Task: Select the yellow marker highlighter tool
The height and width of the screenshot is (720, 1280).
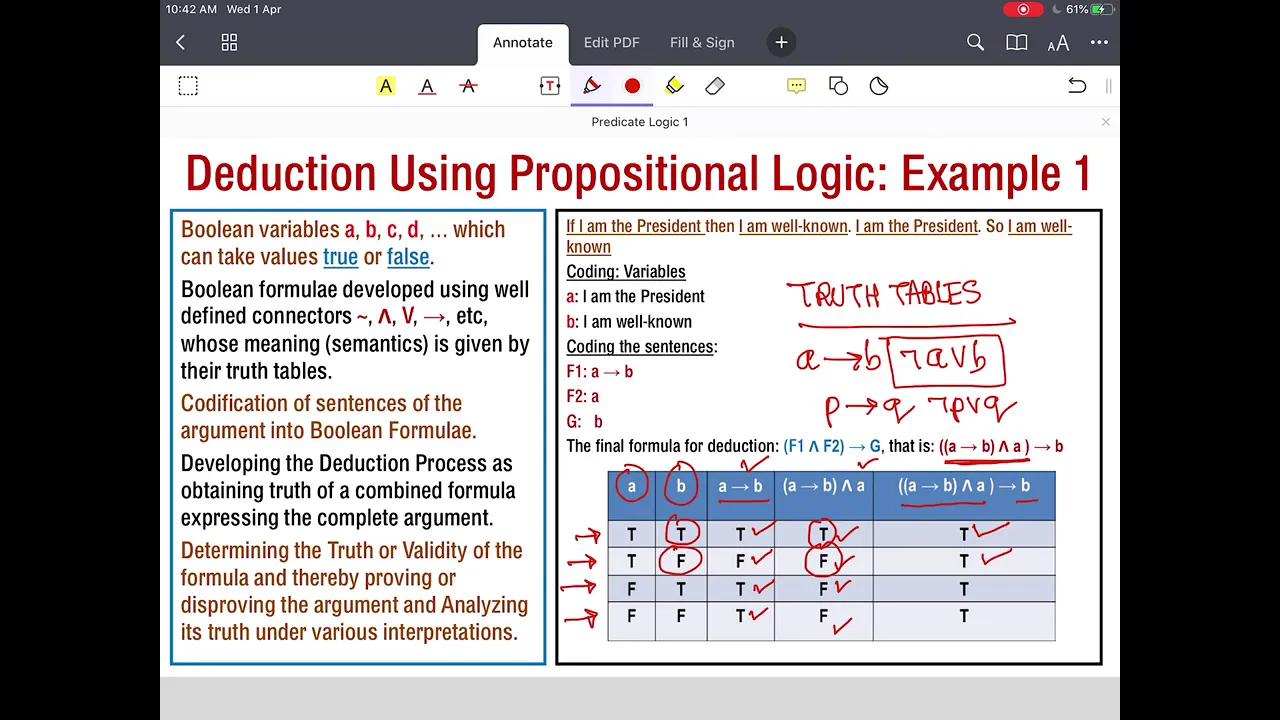Action: click(x=674, y=86)
